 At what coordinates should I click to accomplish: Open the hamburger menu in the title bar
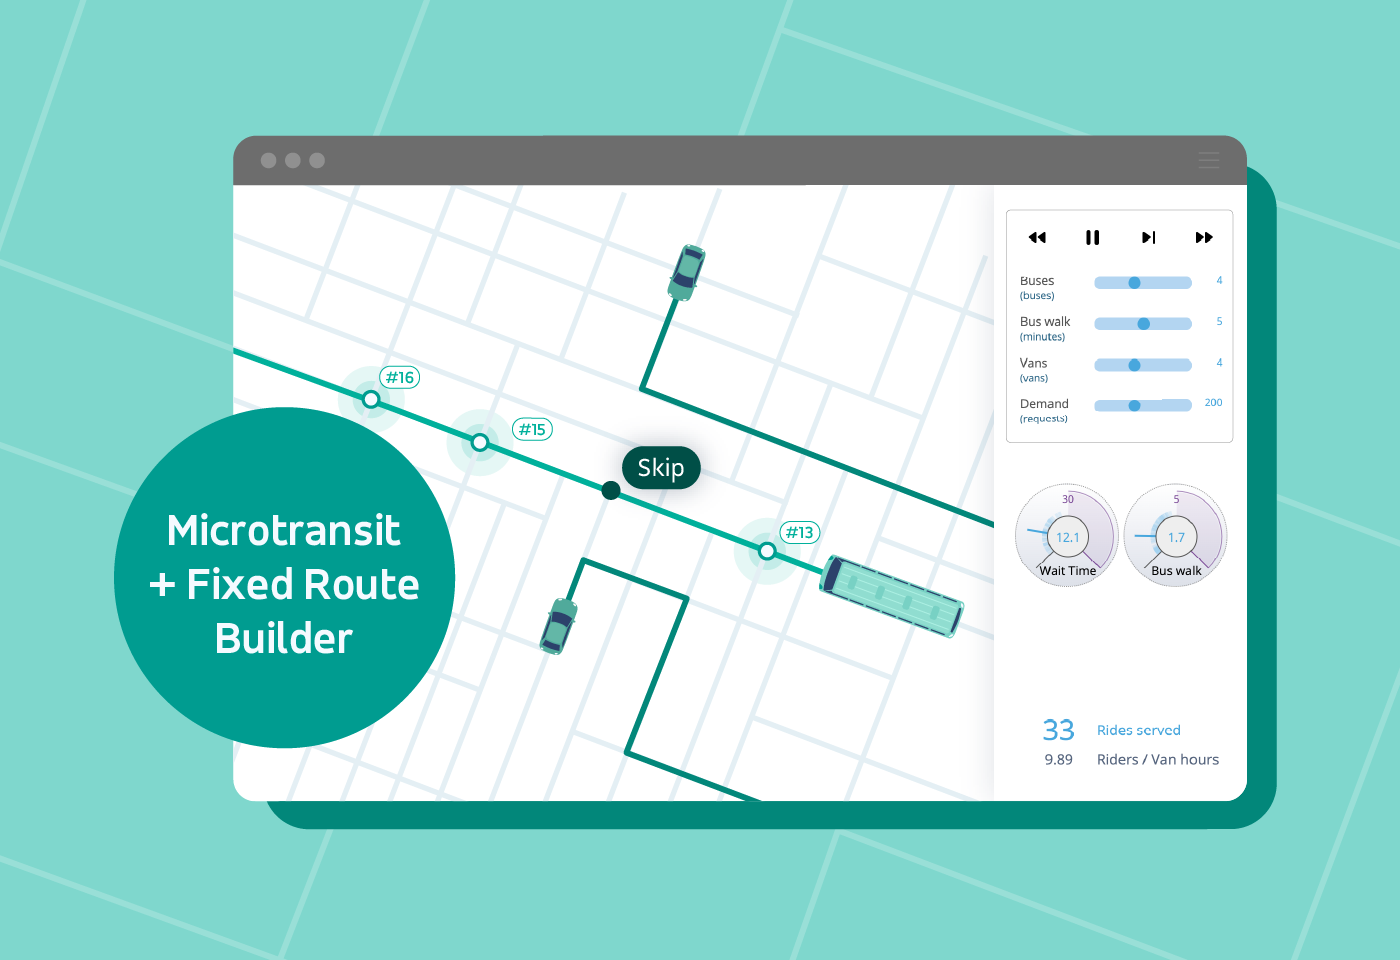click(1208, 160)
